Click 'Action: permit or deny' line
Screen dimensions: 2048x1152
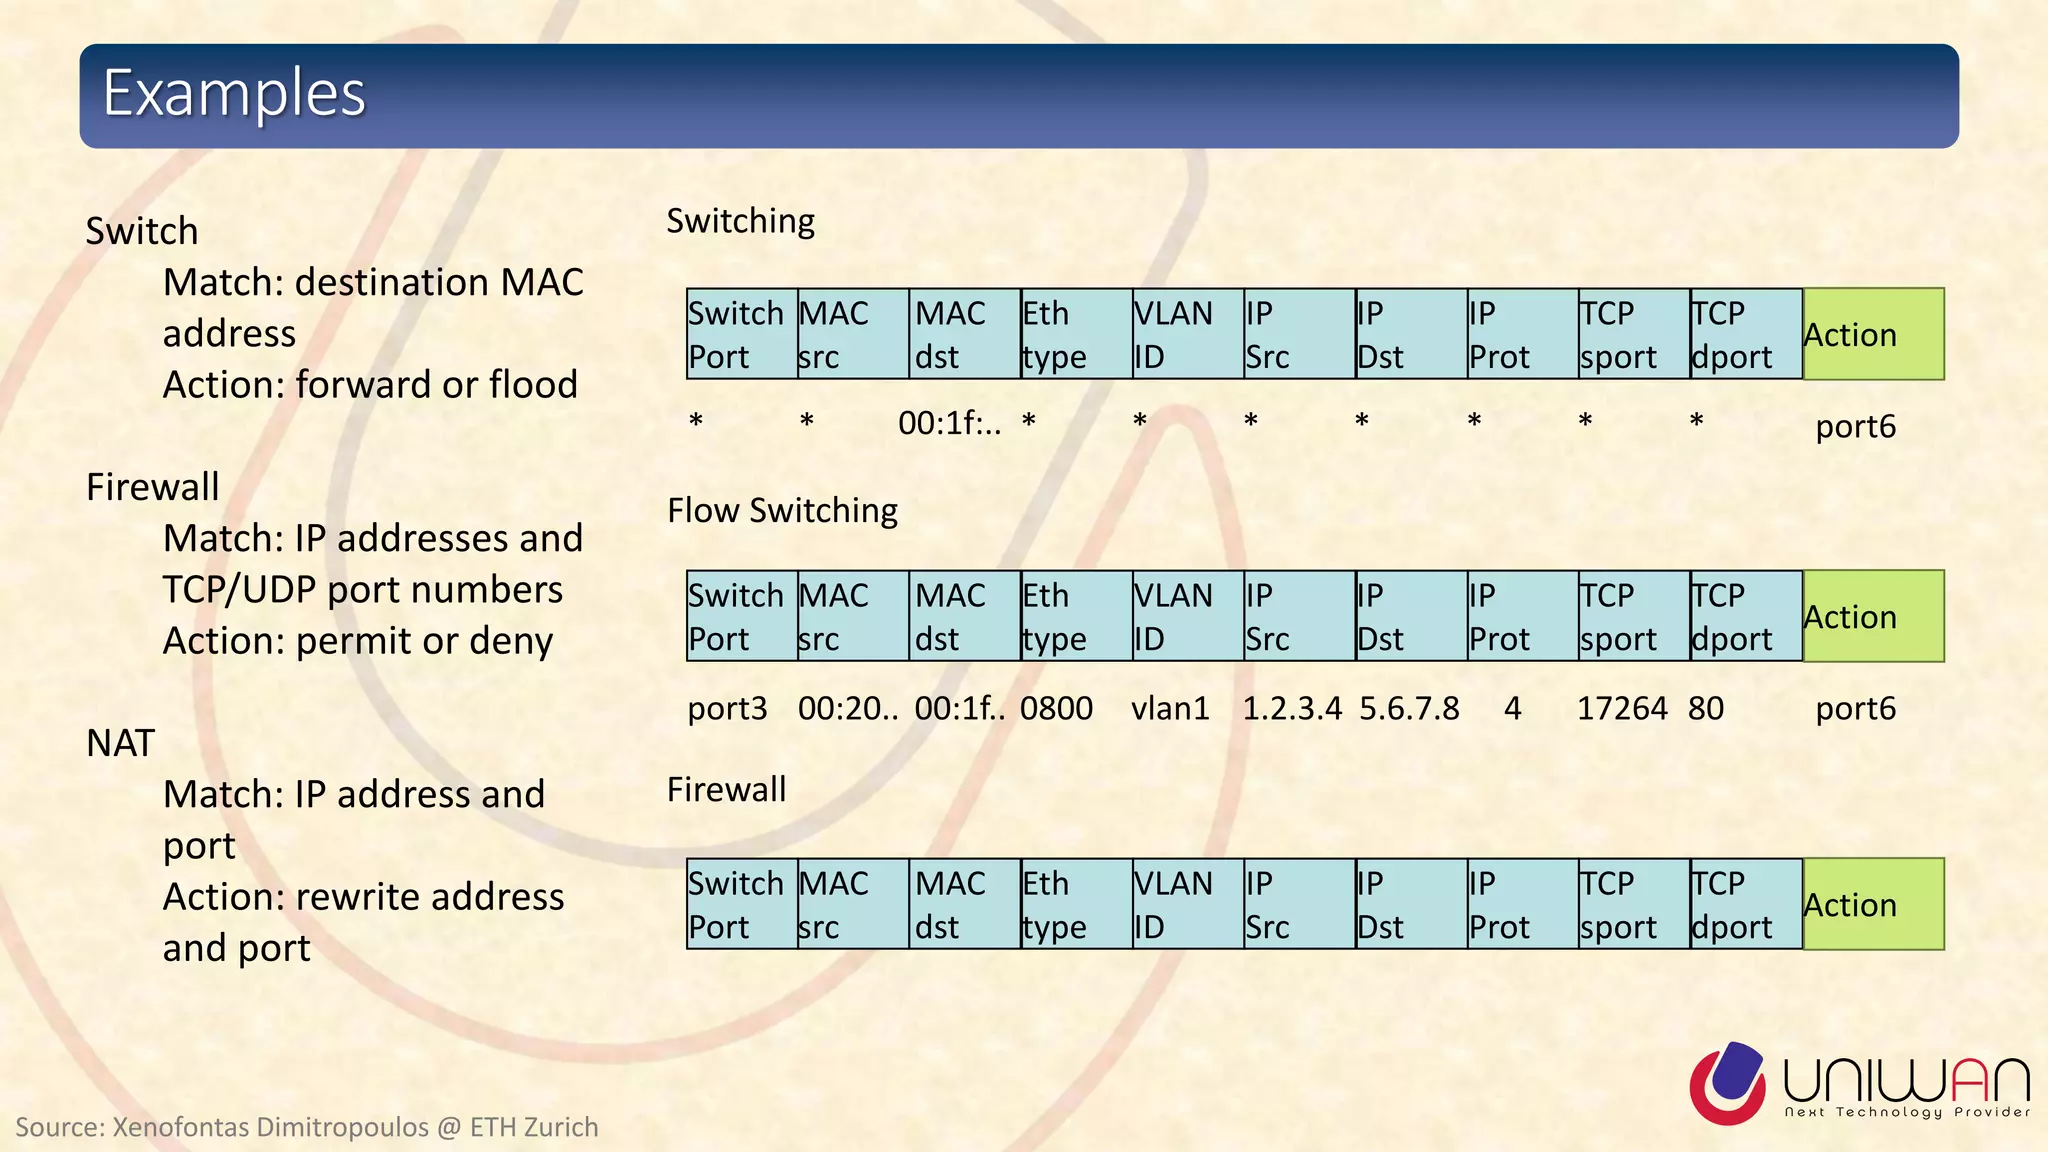point(357,641)
